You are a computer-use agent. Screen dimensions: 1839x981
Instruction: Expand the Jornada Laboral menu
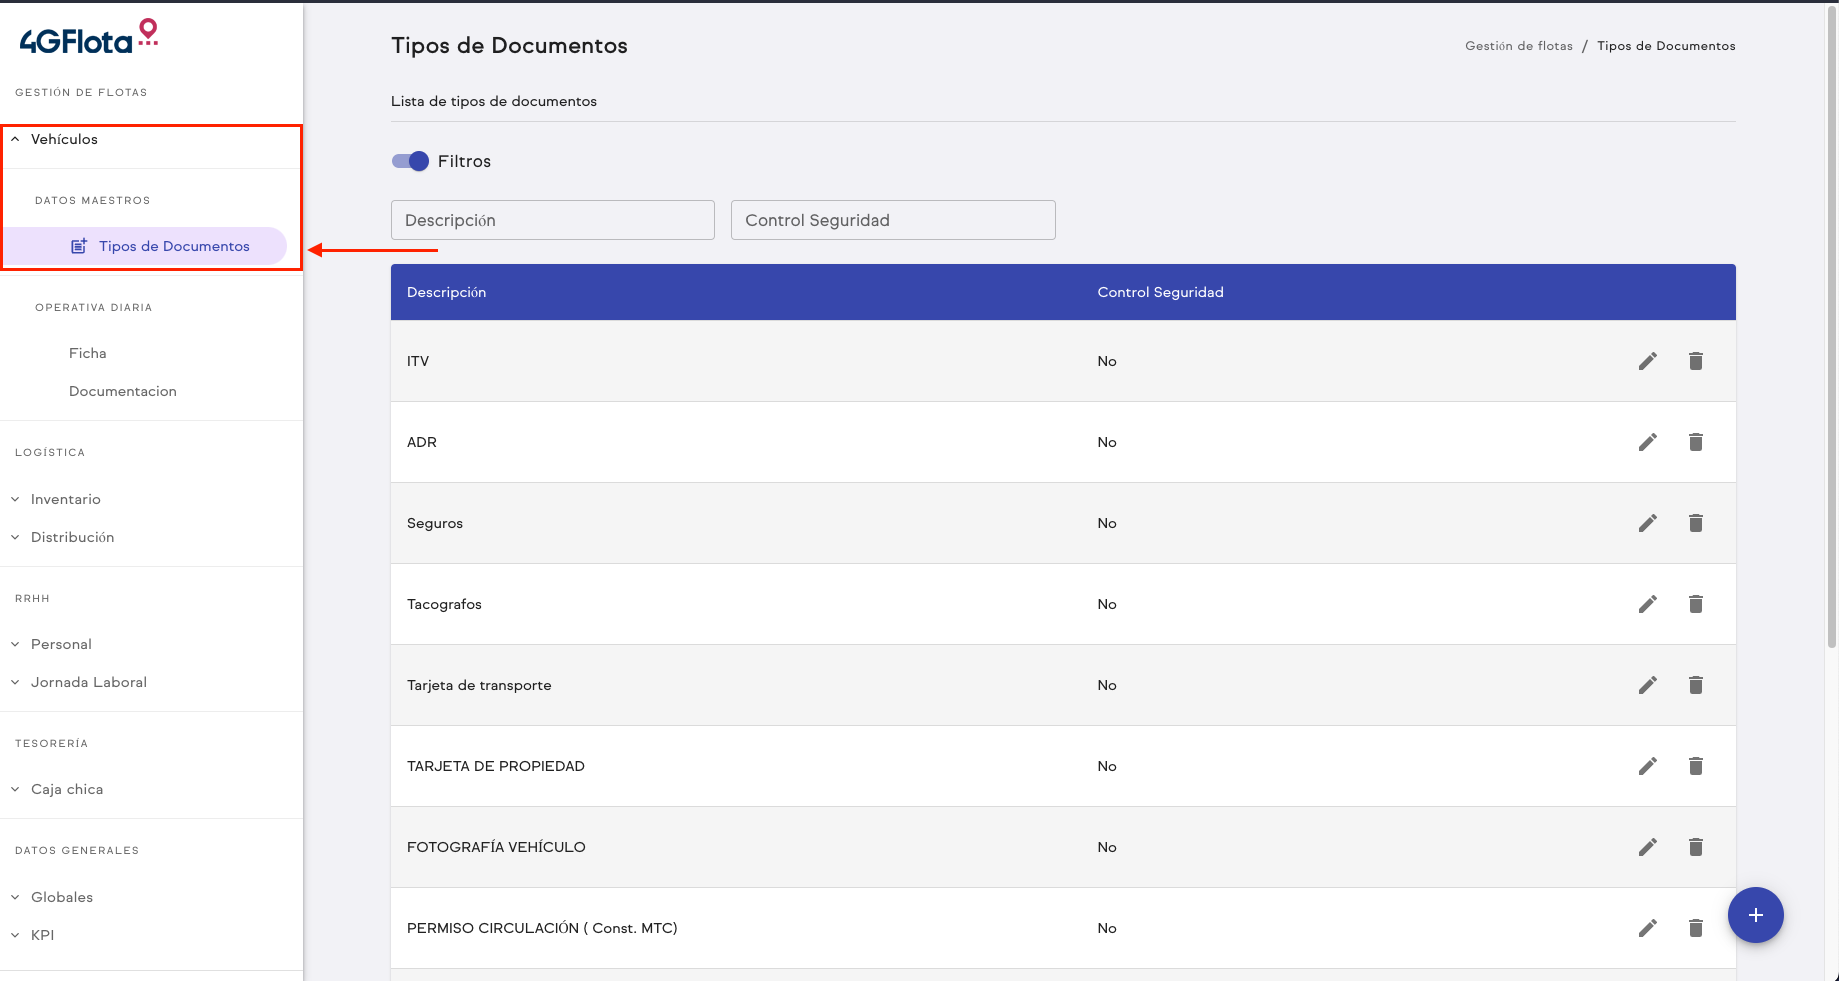88,682
